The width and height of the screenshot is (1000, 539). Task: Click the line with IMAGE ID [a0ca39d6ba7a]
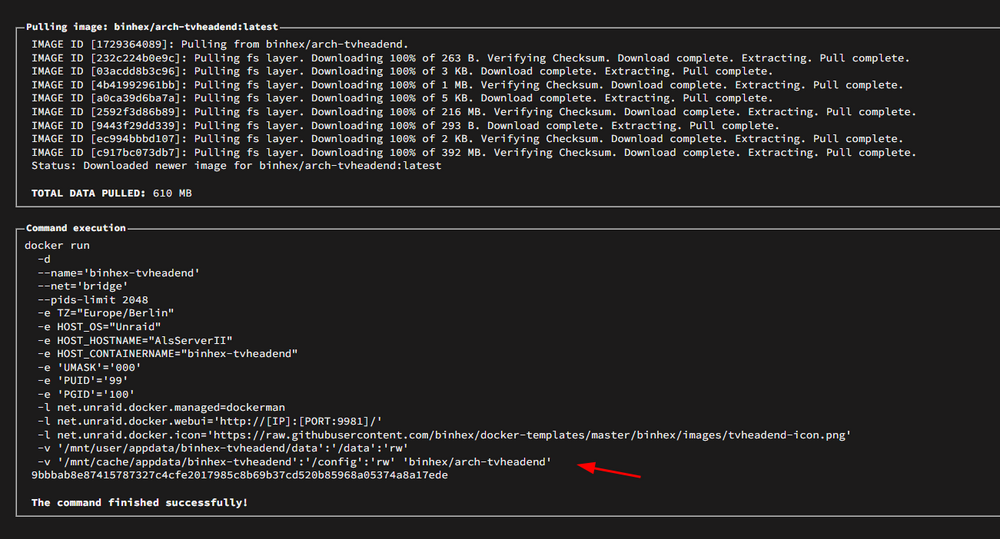tap(402, 98)
